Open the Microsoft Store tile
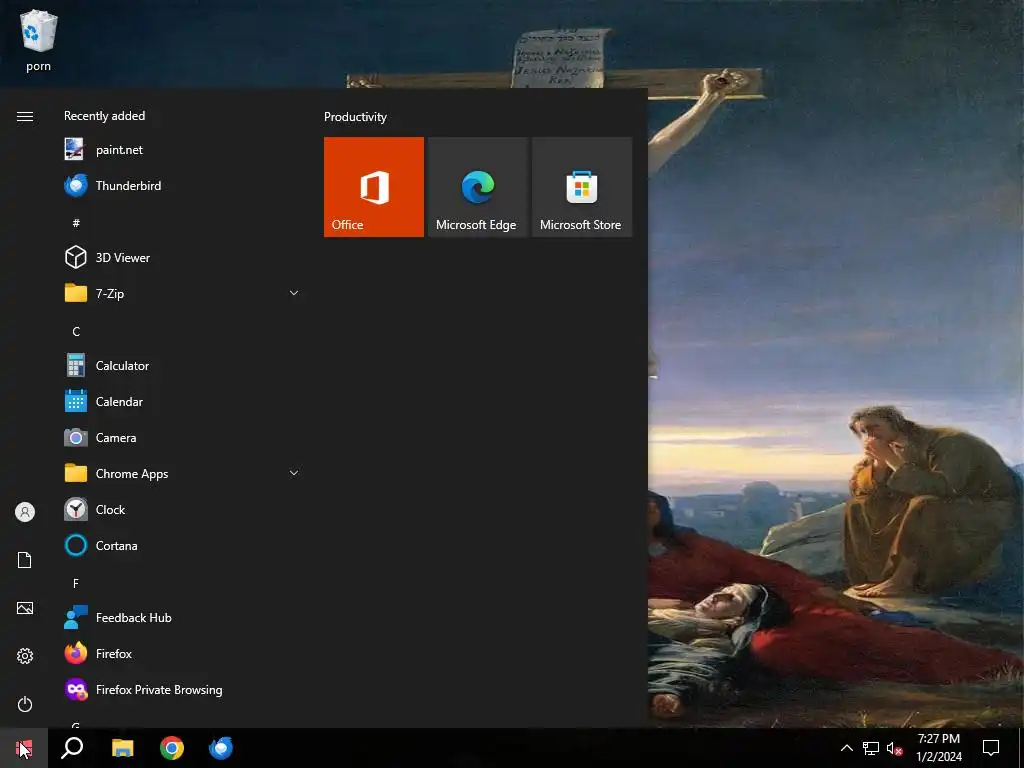 (582, 187)
